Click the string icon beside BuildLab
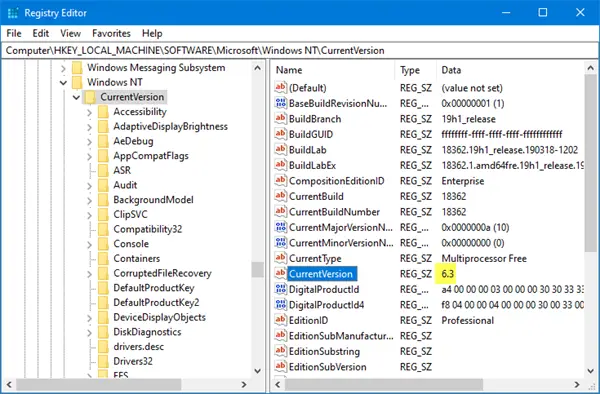The height and width of the screenshot is (394, 600). pos(280,150)
